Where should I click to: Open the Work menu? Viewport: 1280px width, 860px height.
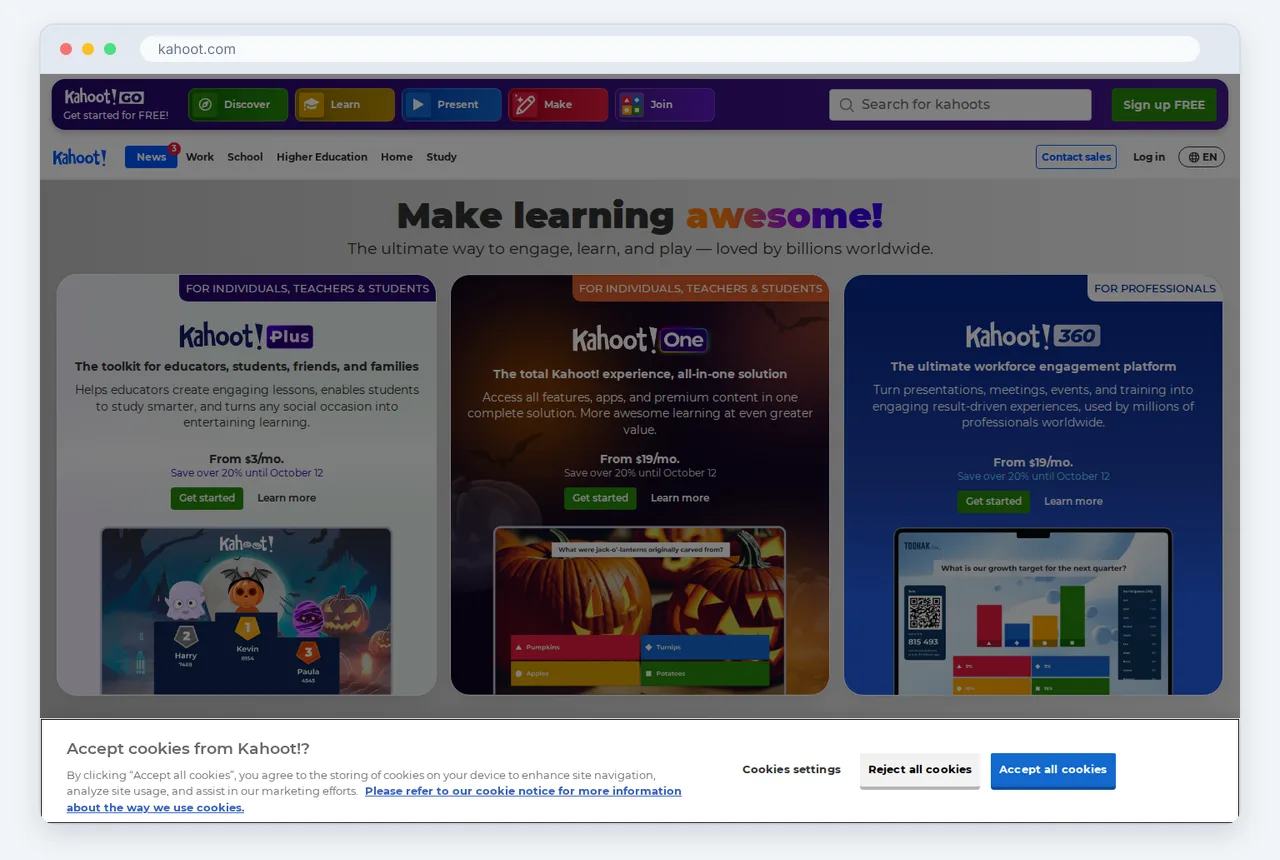pyautogui.click(x=200, y=157)
